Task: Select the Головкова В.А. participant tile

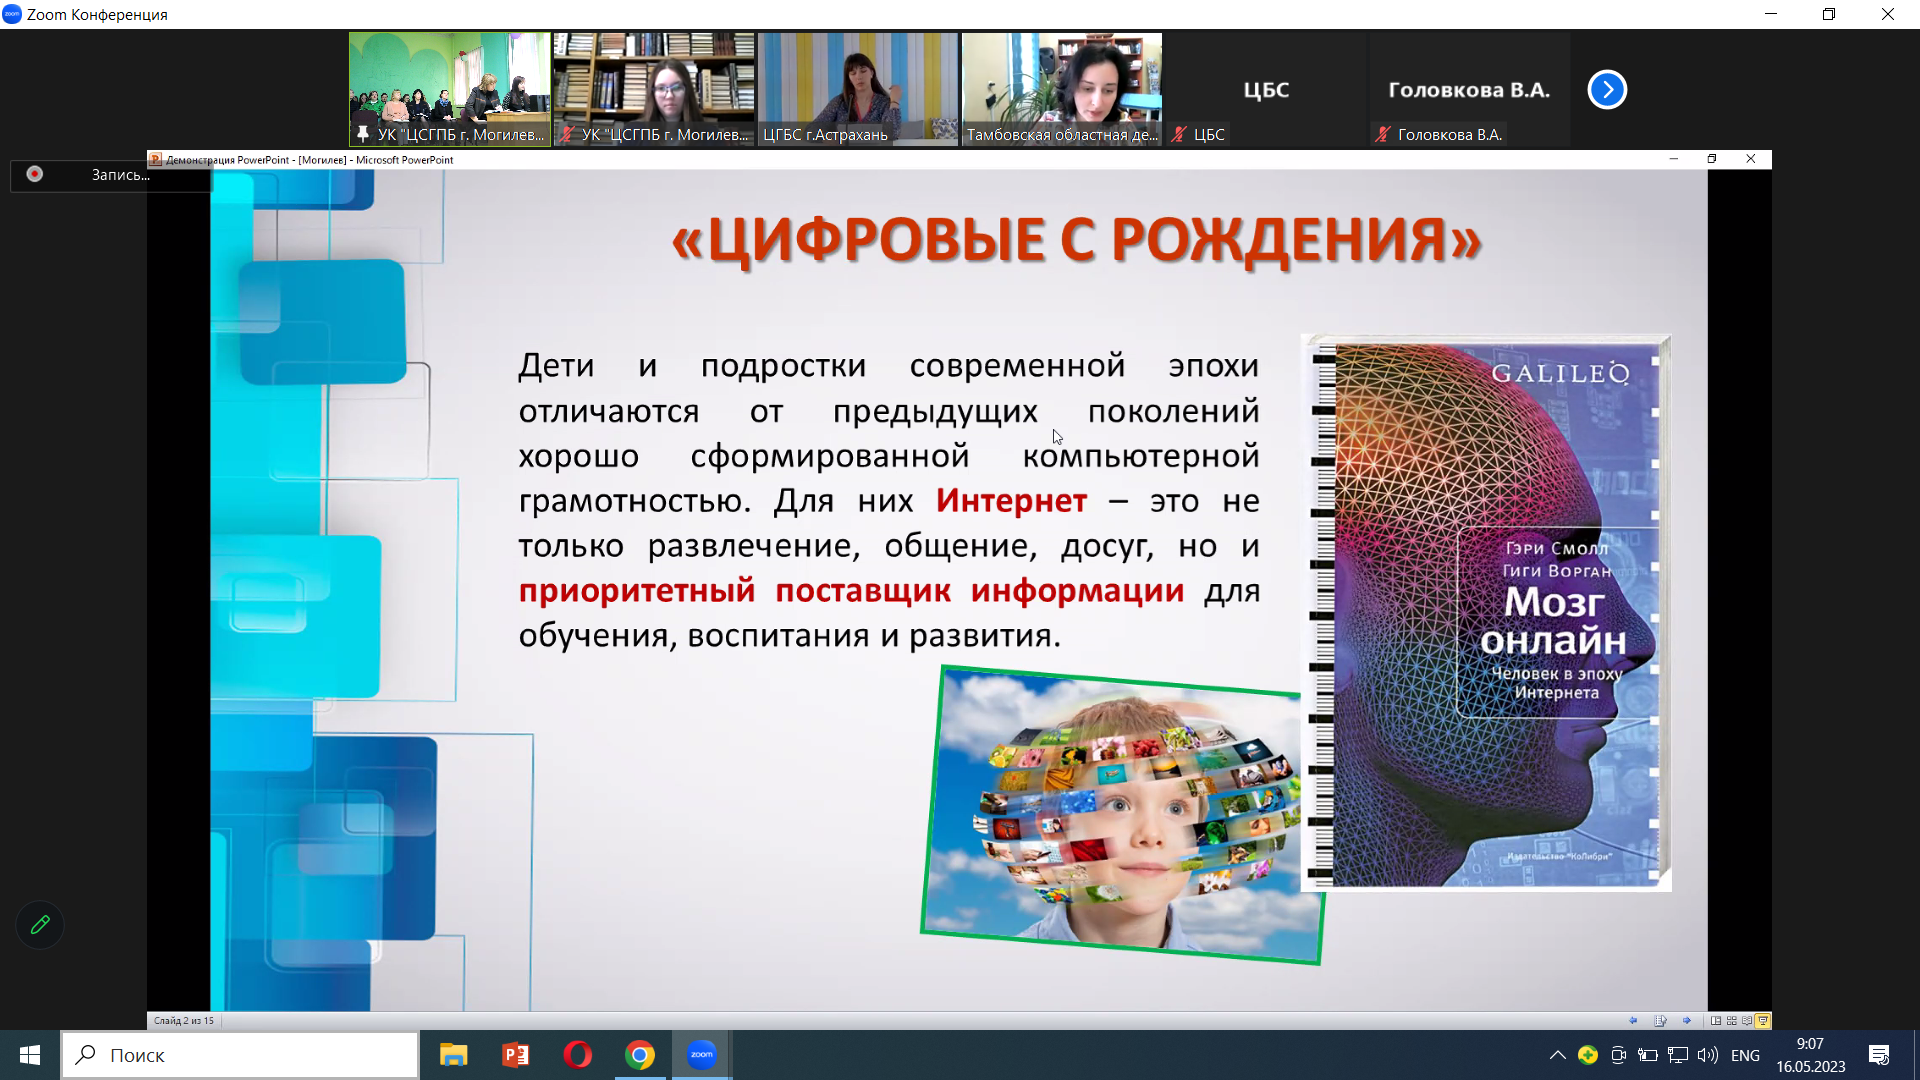Action: tap(1470, 89)
